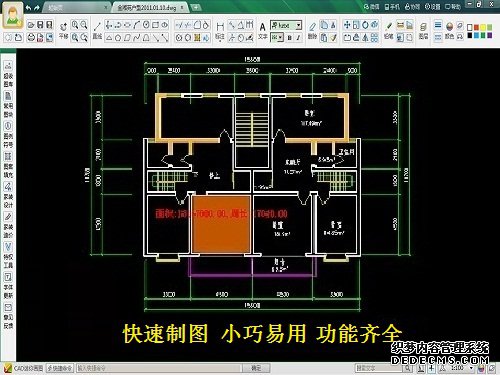Select the erase (删除) tool

point(312,31)
